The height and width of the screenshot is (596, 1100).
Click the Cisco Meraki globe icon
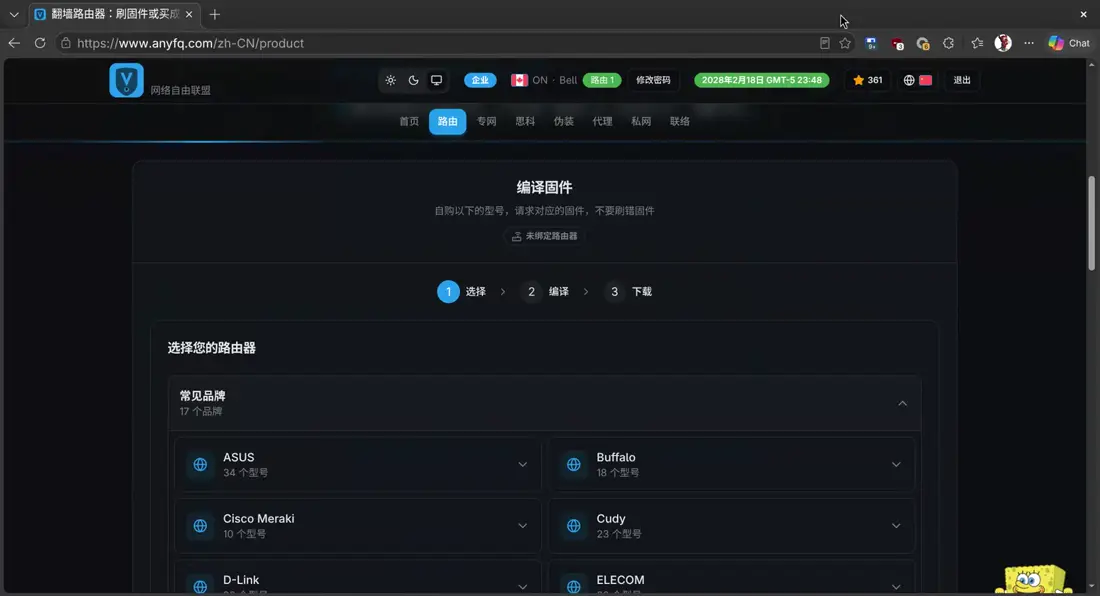tap(200, 526)
